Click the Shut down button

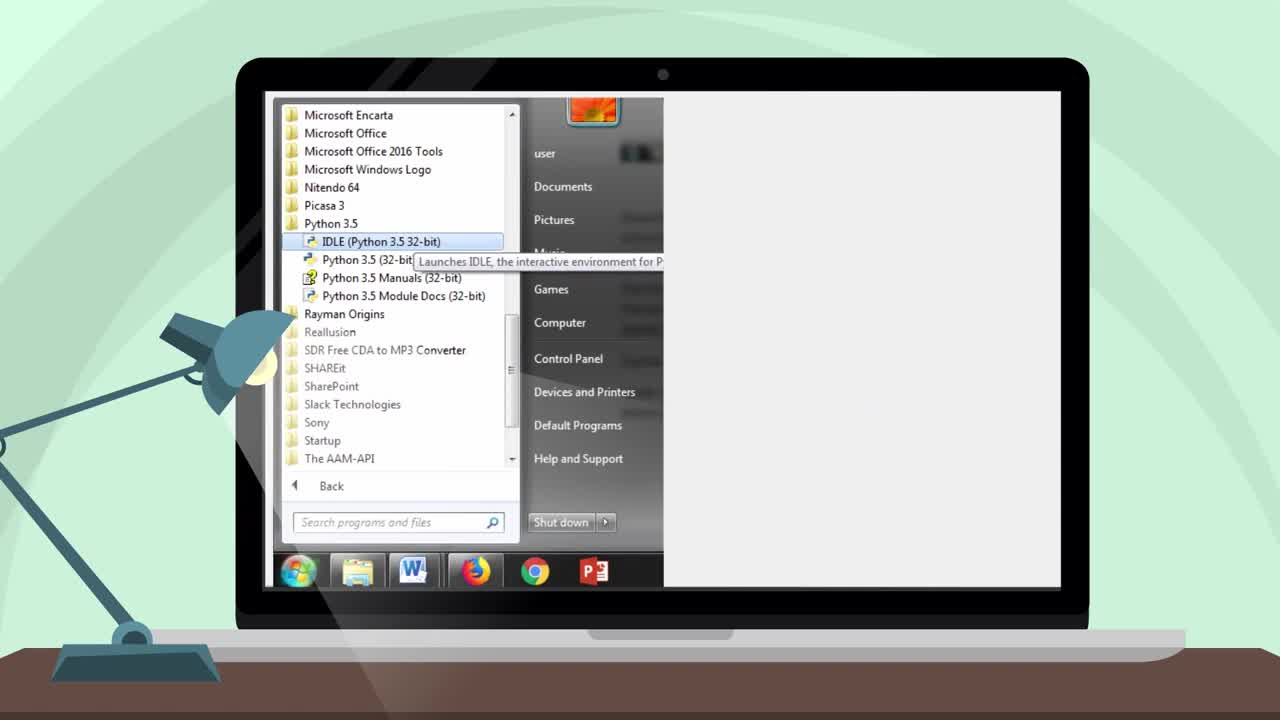561,522
